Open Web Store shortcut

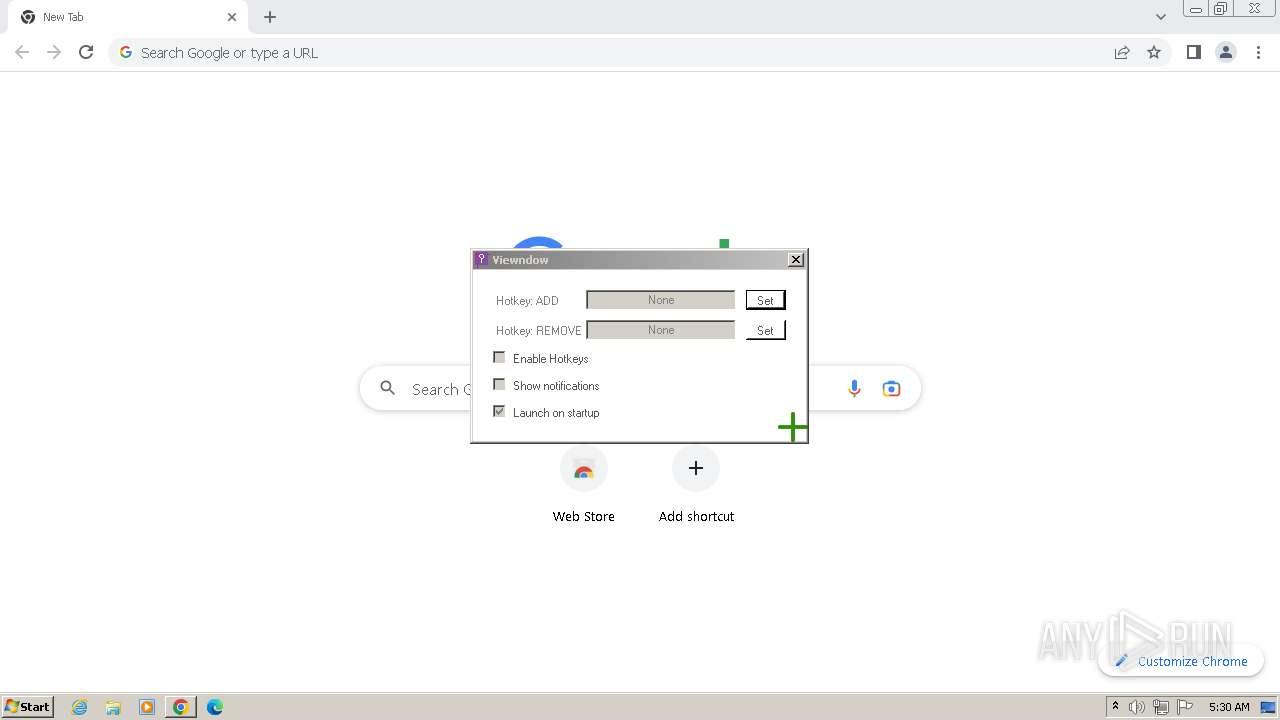584,485
